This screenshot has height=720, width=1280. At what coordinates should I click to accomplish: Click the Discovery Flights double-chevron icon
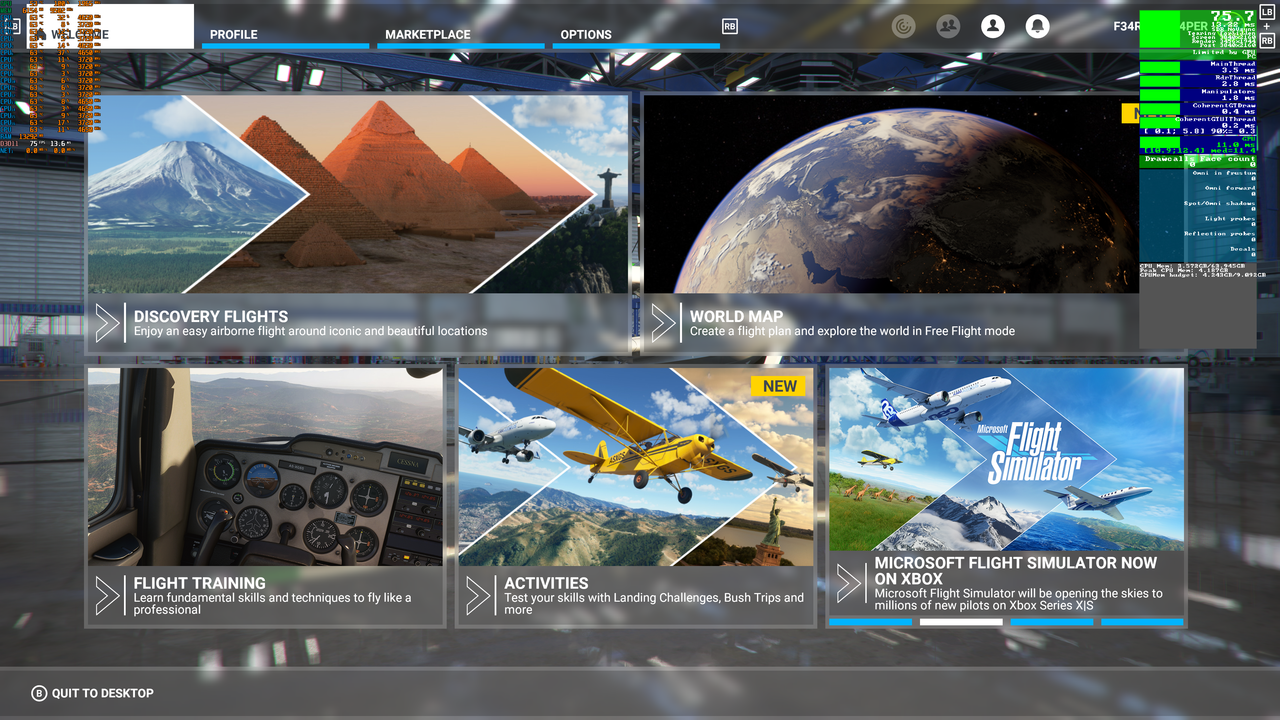tap(107, 323)
